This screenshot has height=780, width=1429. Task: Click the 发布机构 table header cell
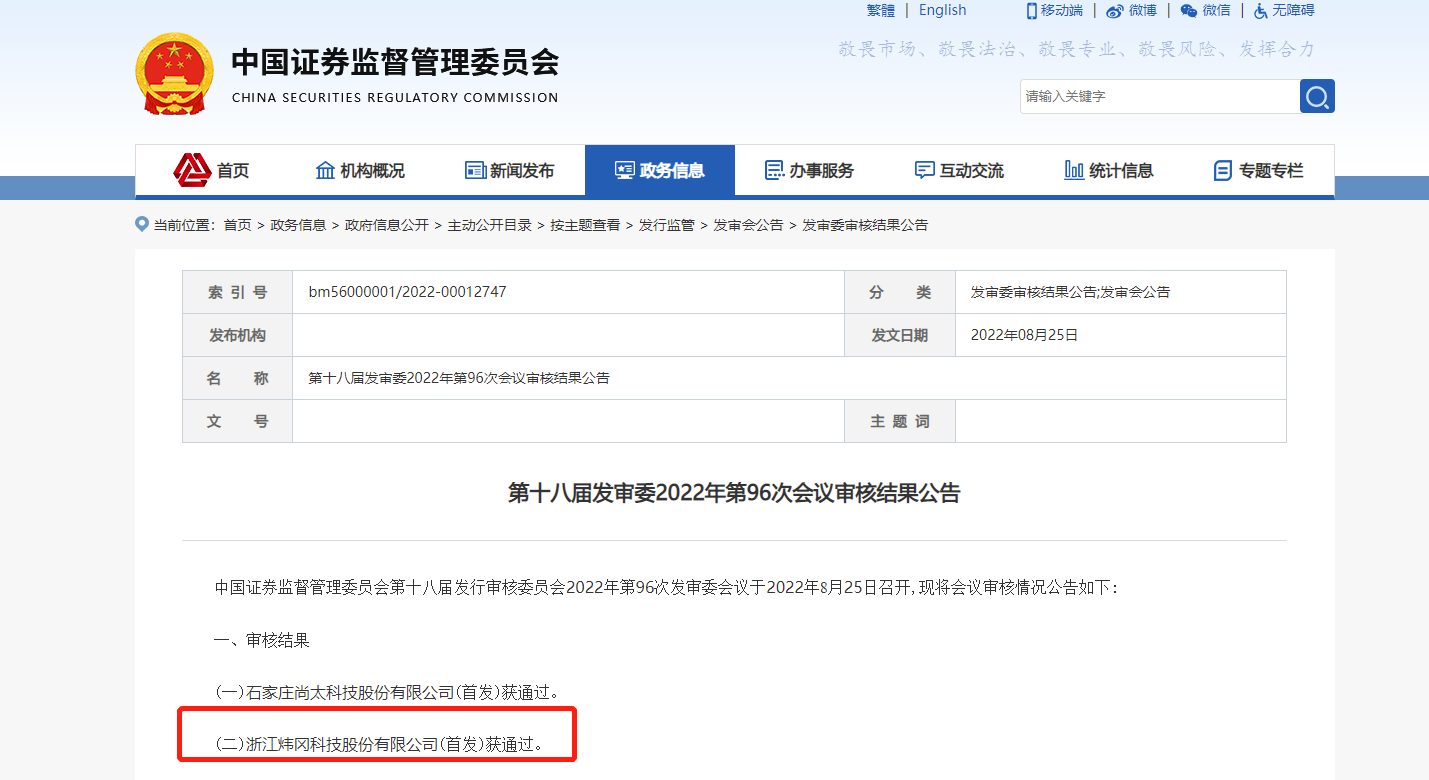237,335
